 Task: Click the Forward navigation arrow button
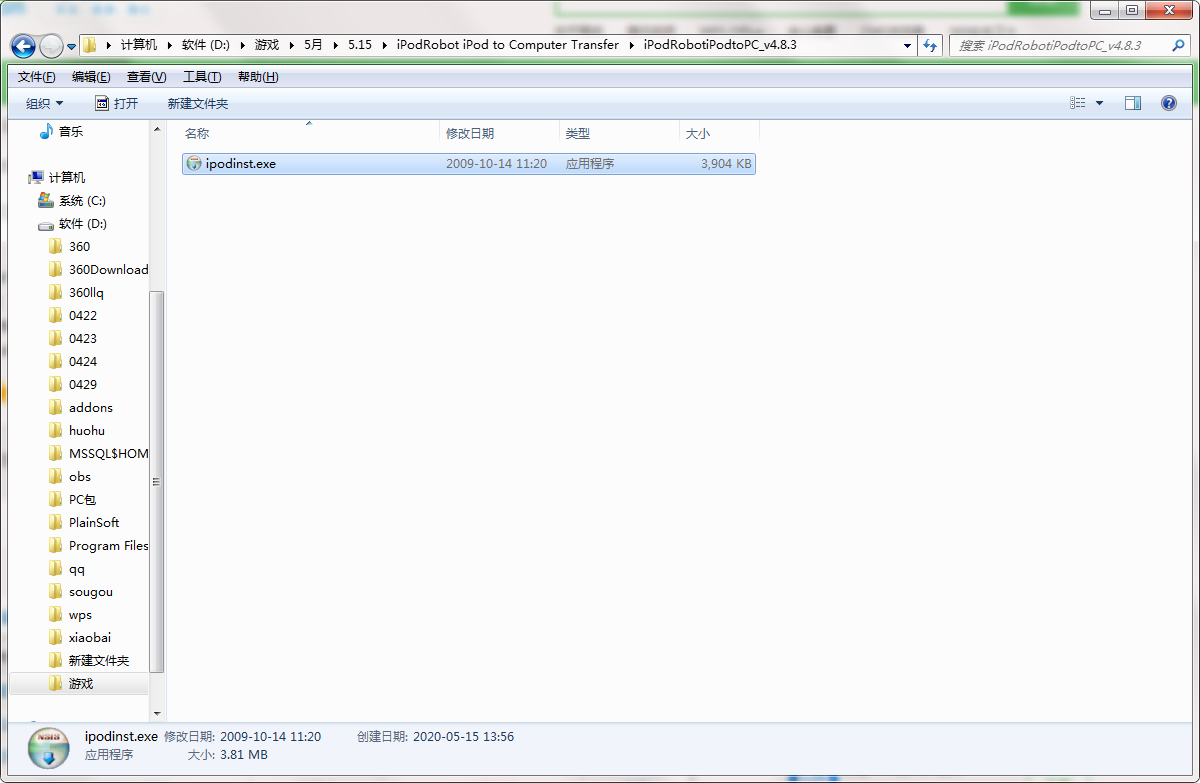[x=51, y=46]
